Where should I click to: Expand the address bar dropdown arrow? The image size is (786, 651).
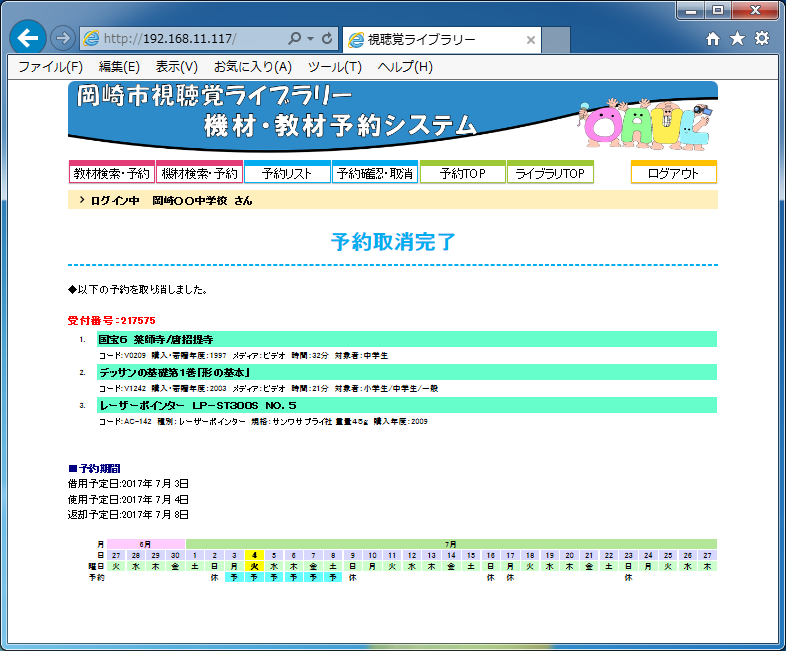click(311, 39)
